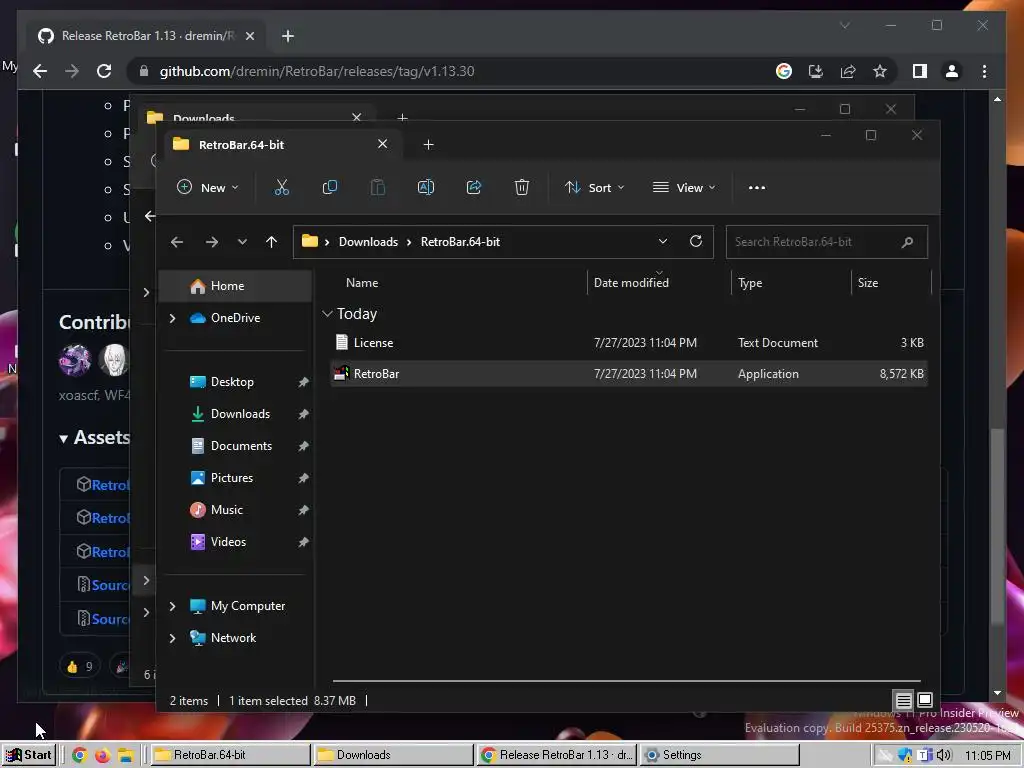Collapse the Today group
Image resolution: width=1024 pixels, height=768 pixels.
click(328, 314)
